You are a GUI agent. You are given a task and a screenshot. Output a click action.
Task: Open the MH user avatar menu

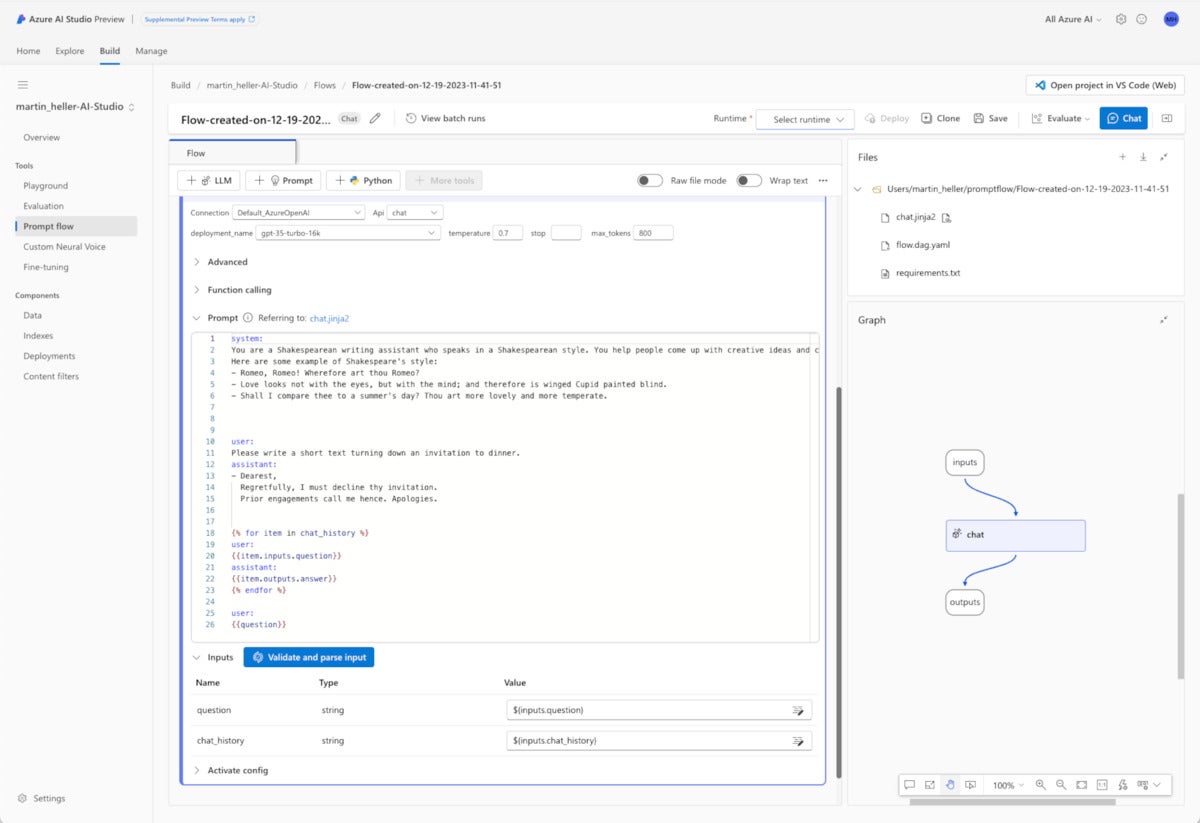[1171, 19]
